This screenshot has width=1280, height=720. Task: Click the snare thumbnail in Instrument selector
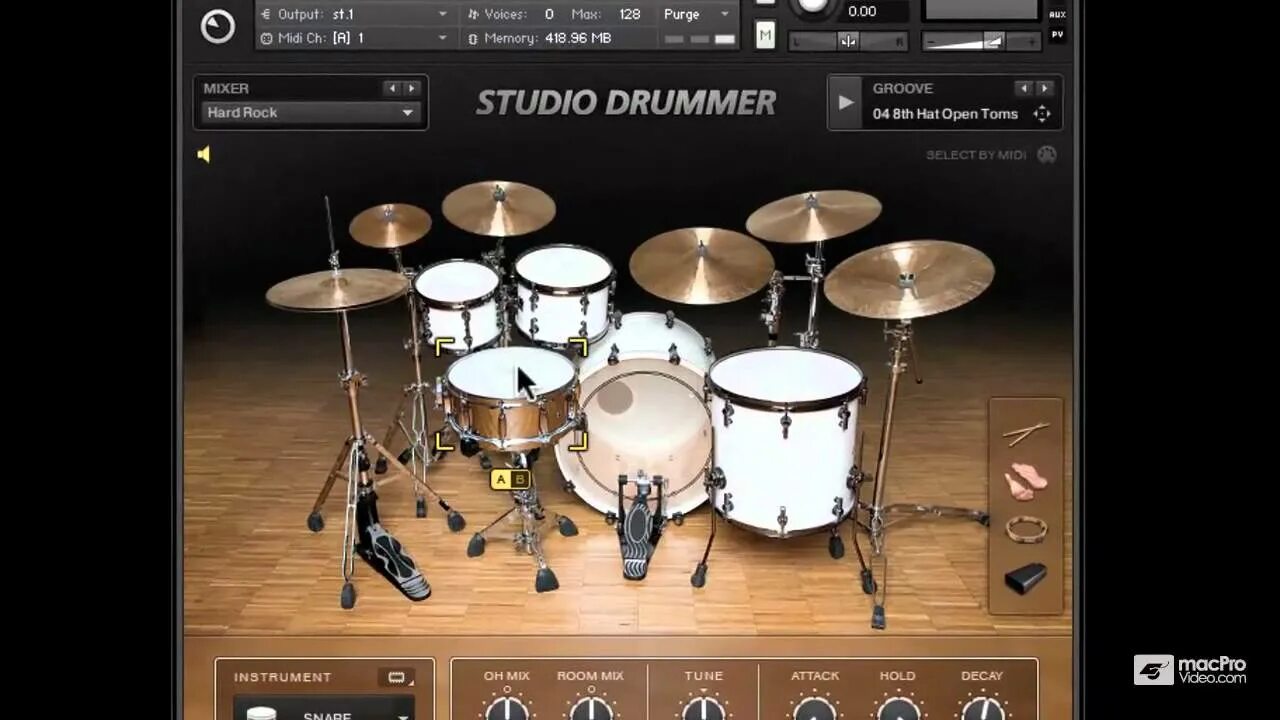(x=262, y=714)
